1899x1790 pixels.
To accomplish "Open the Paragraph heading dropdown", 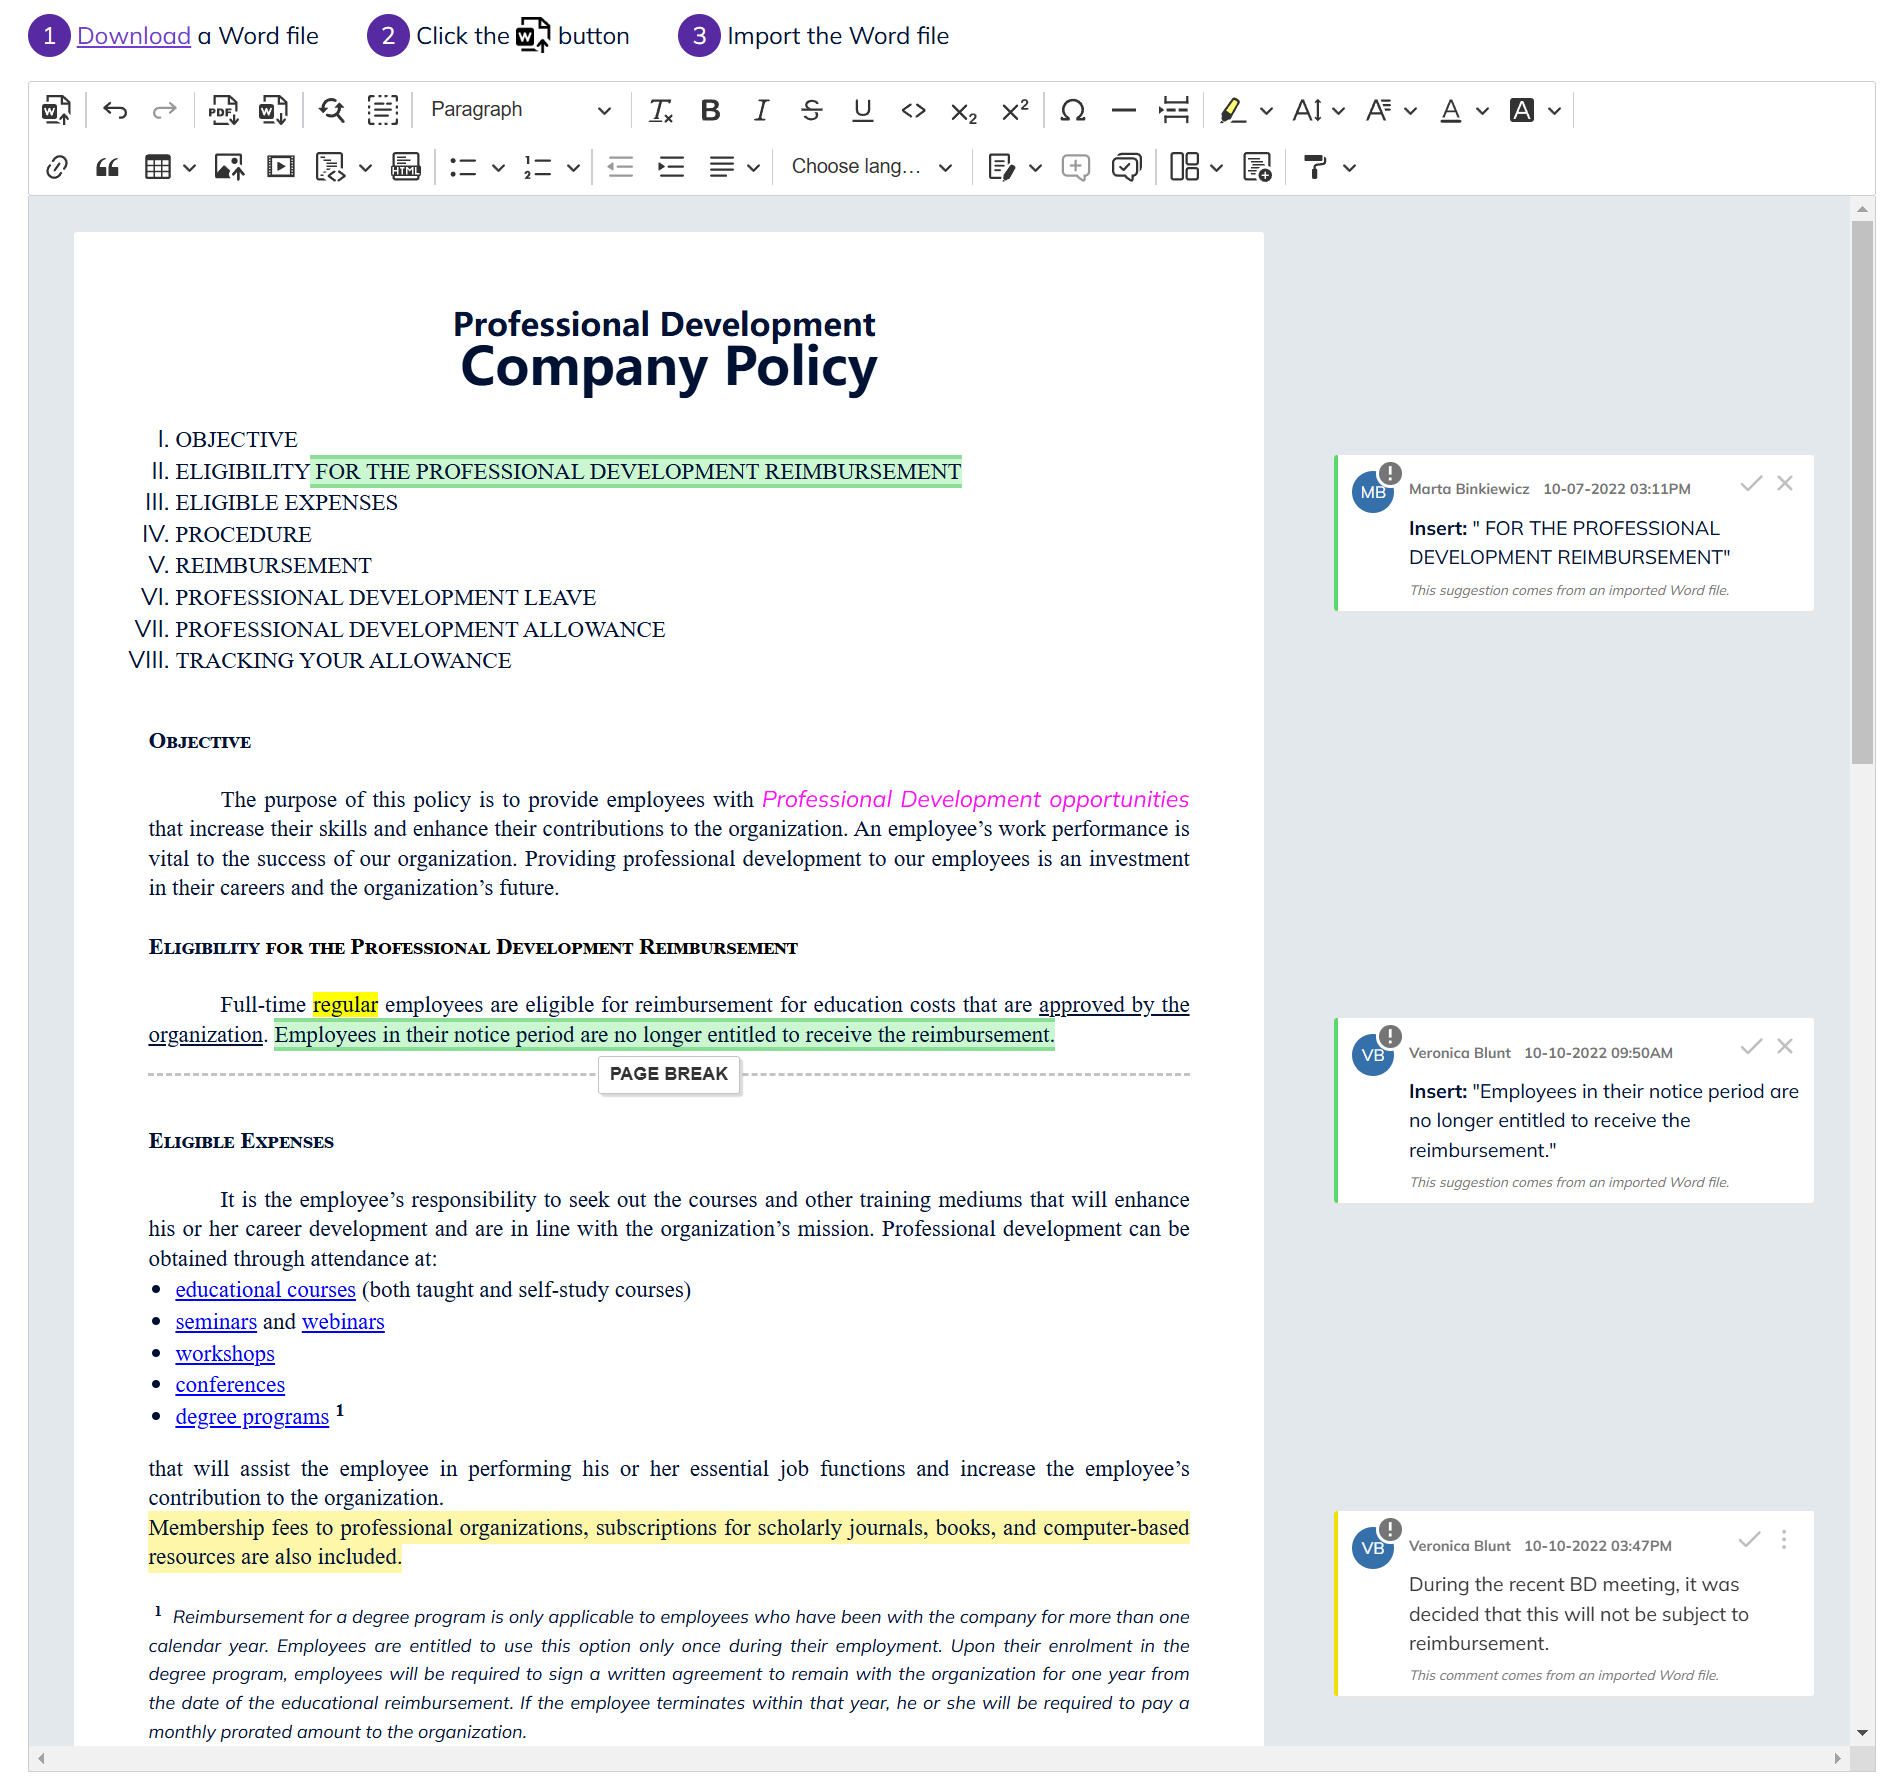I will [x=520, y=110].
